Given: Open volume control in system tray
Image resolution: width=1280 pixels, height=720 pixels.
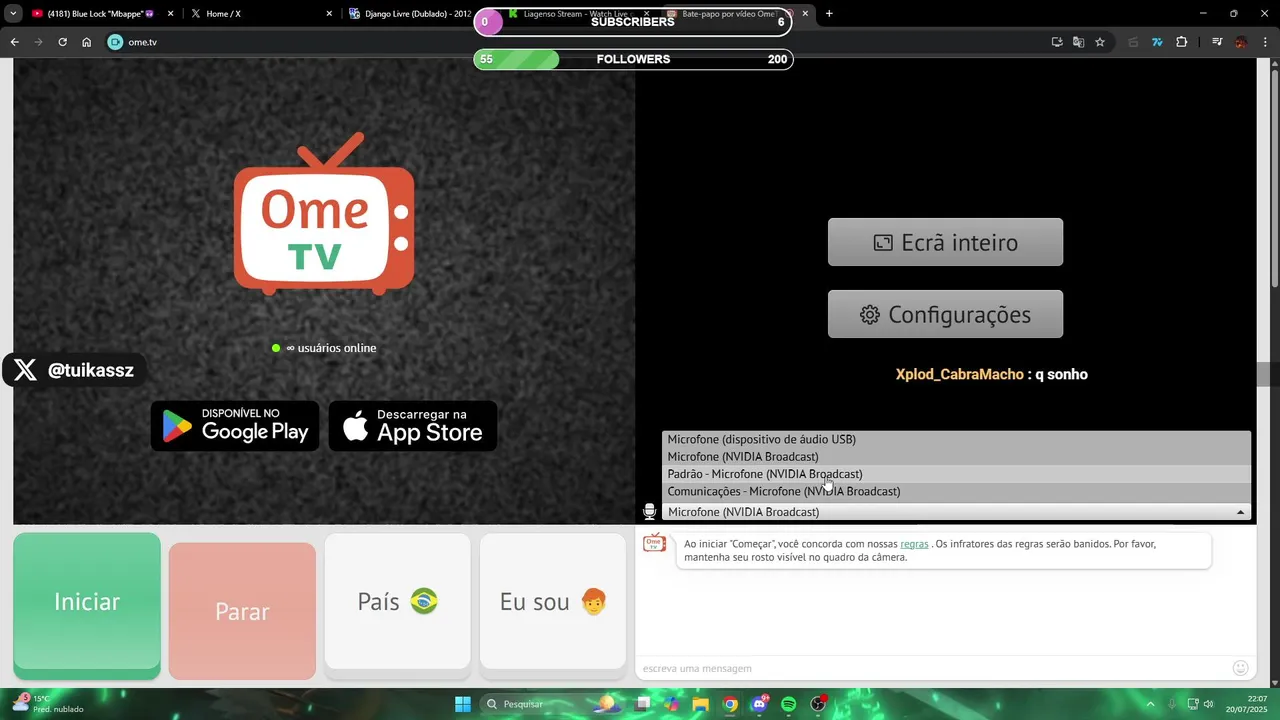Looking at the screenshot, I should coord(1209,704).
